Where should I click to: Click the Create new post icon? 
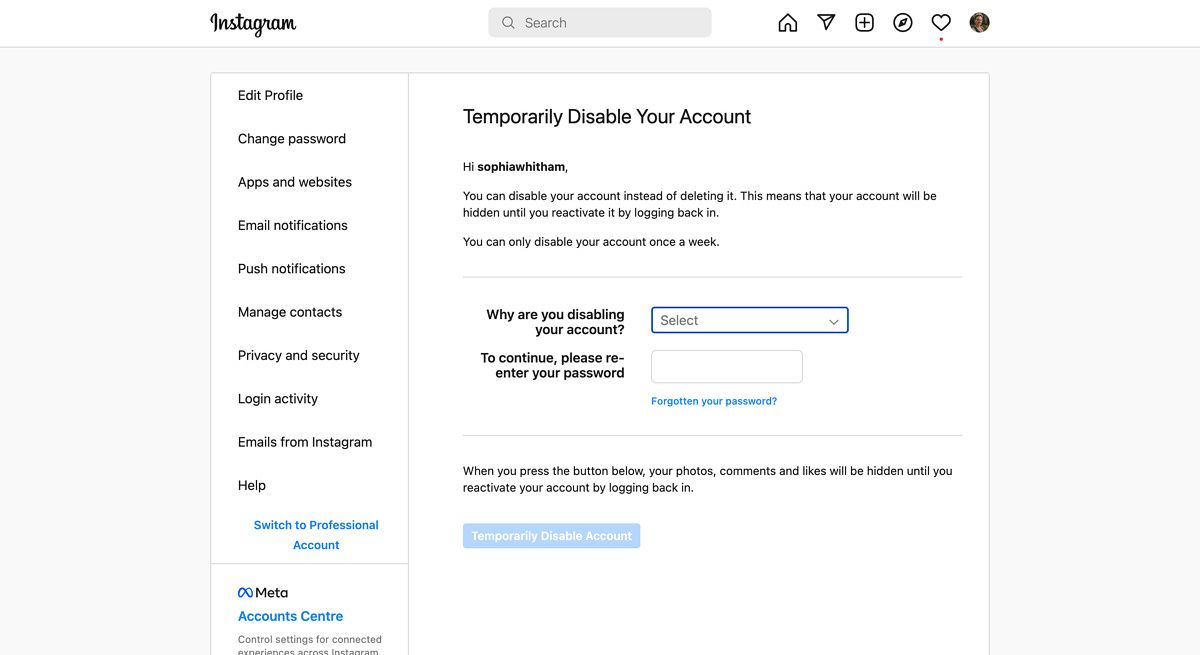pyautogui.click(x=863, y=22)
